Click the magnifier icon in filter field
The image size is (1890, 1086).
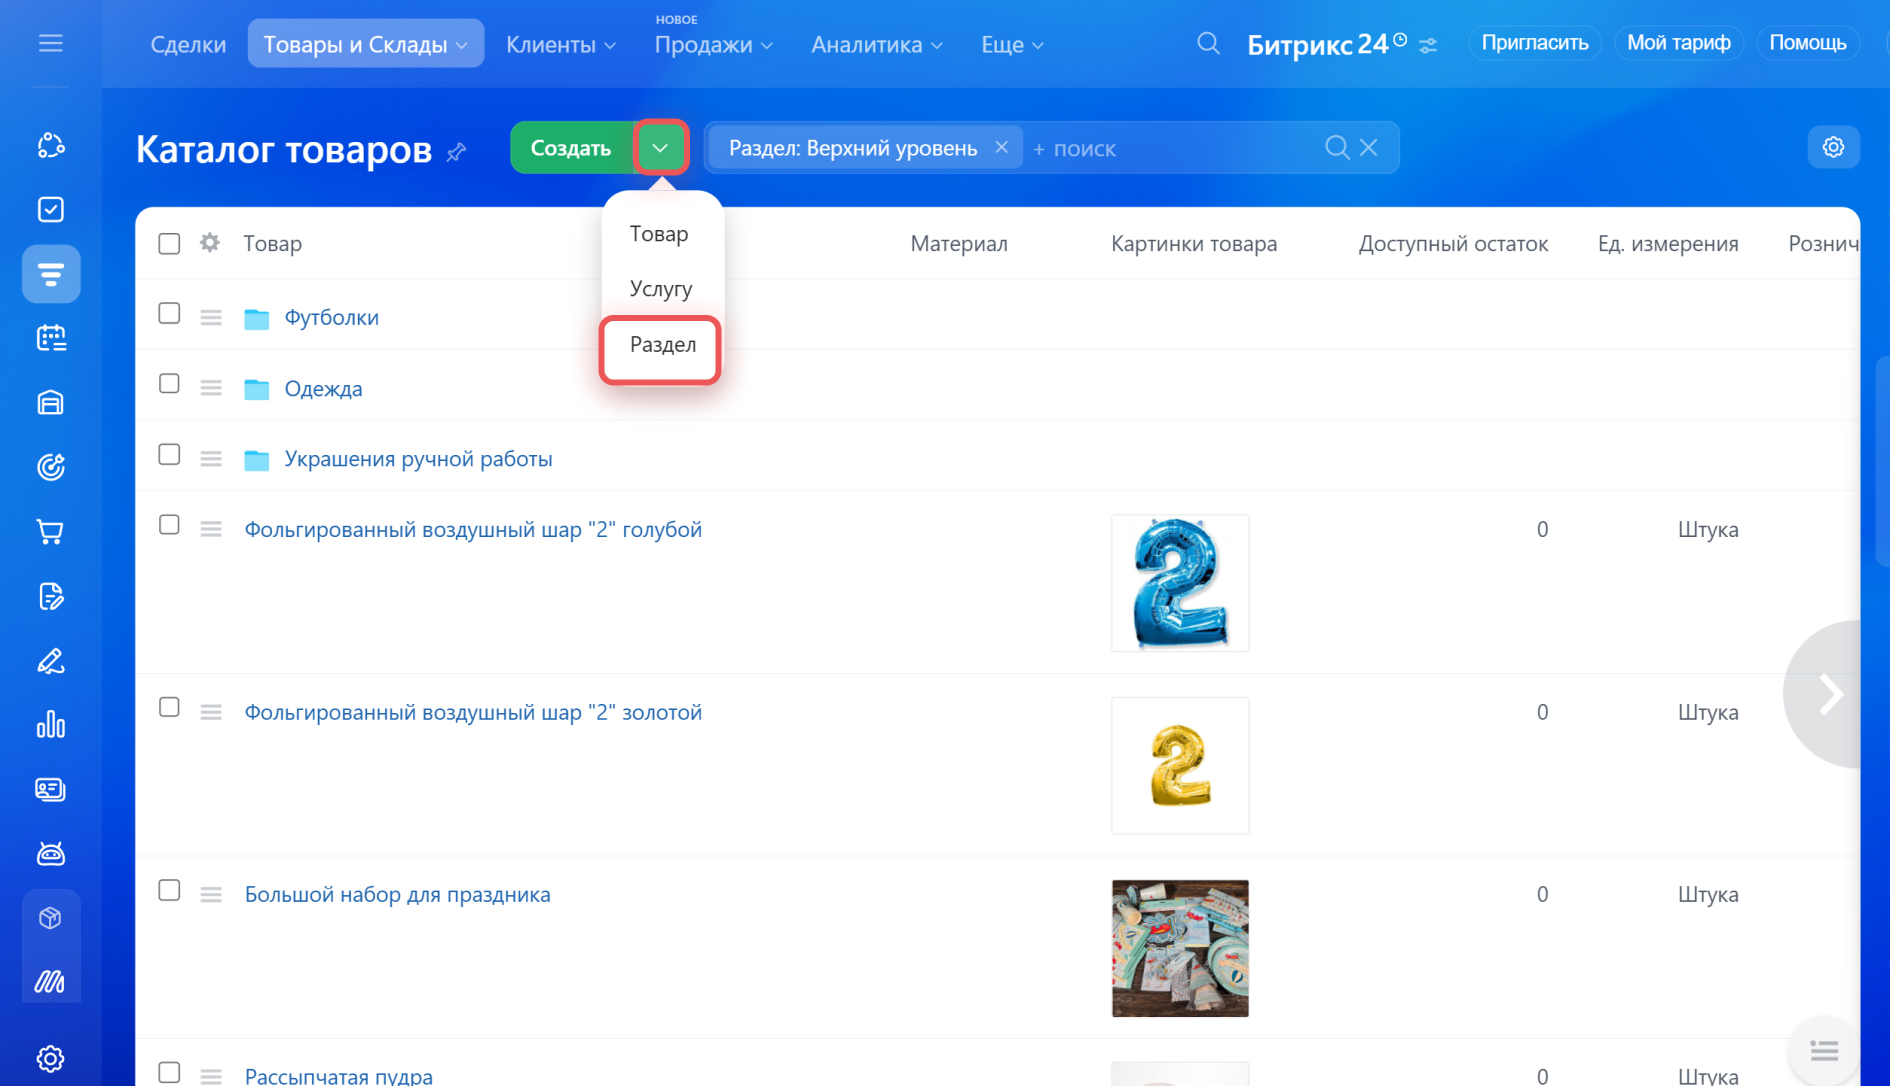(x=1336, y=148)
